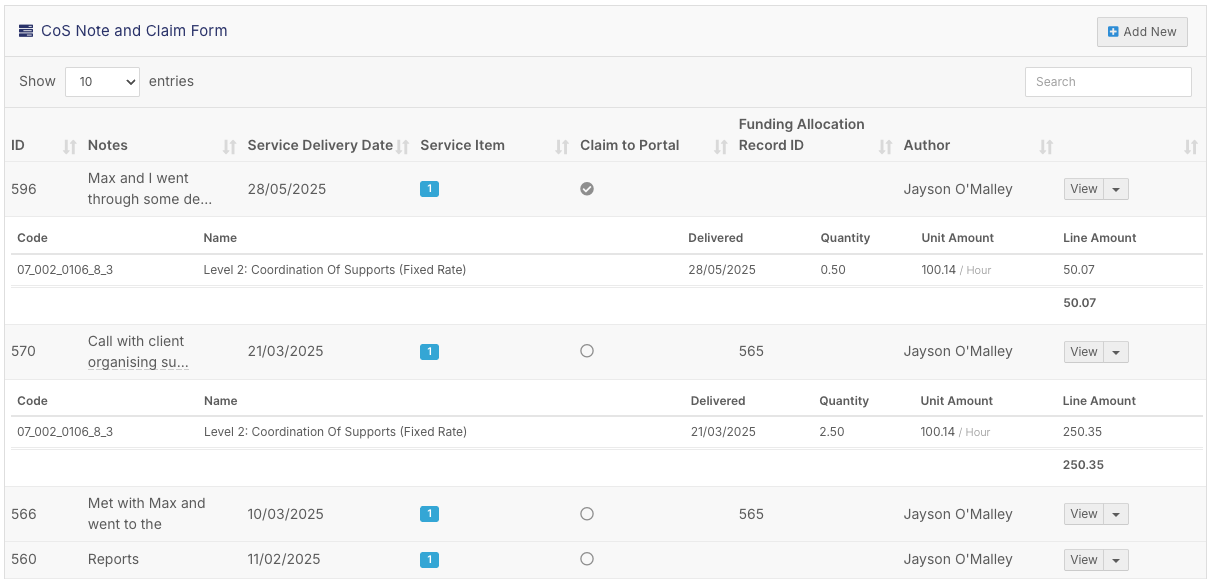
Task: Click note 'Met with Max and went to the'
Action: 147,514
